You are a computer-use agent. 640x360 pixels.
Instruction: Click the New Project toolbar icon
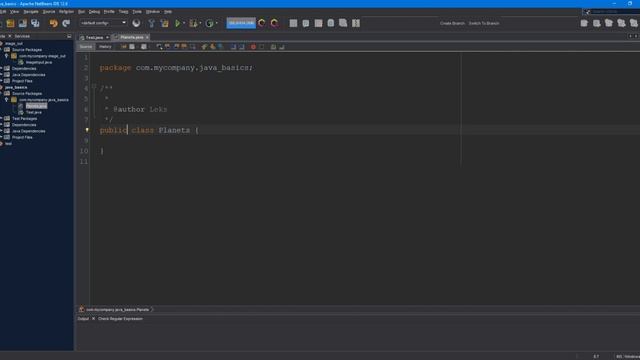[x=10, y=23]
